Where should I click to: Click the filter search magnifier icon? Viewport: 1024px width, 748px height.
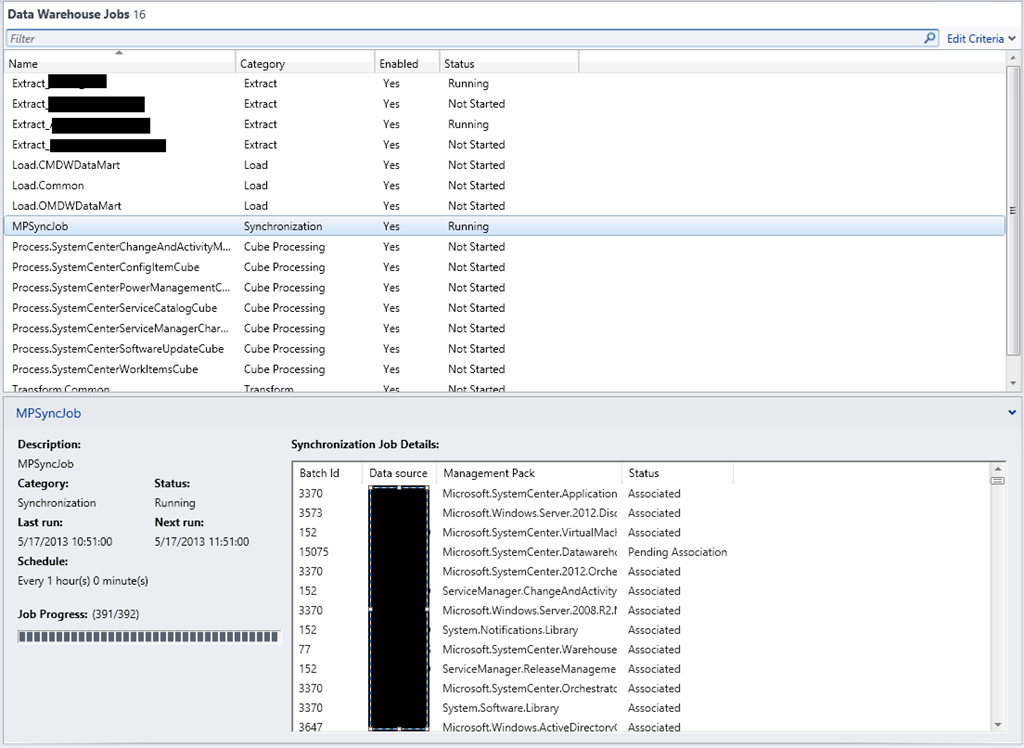931,39
